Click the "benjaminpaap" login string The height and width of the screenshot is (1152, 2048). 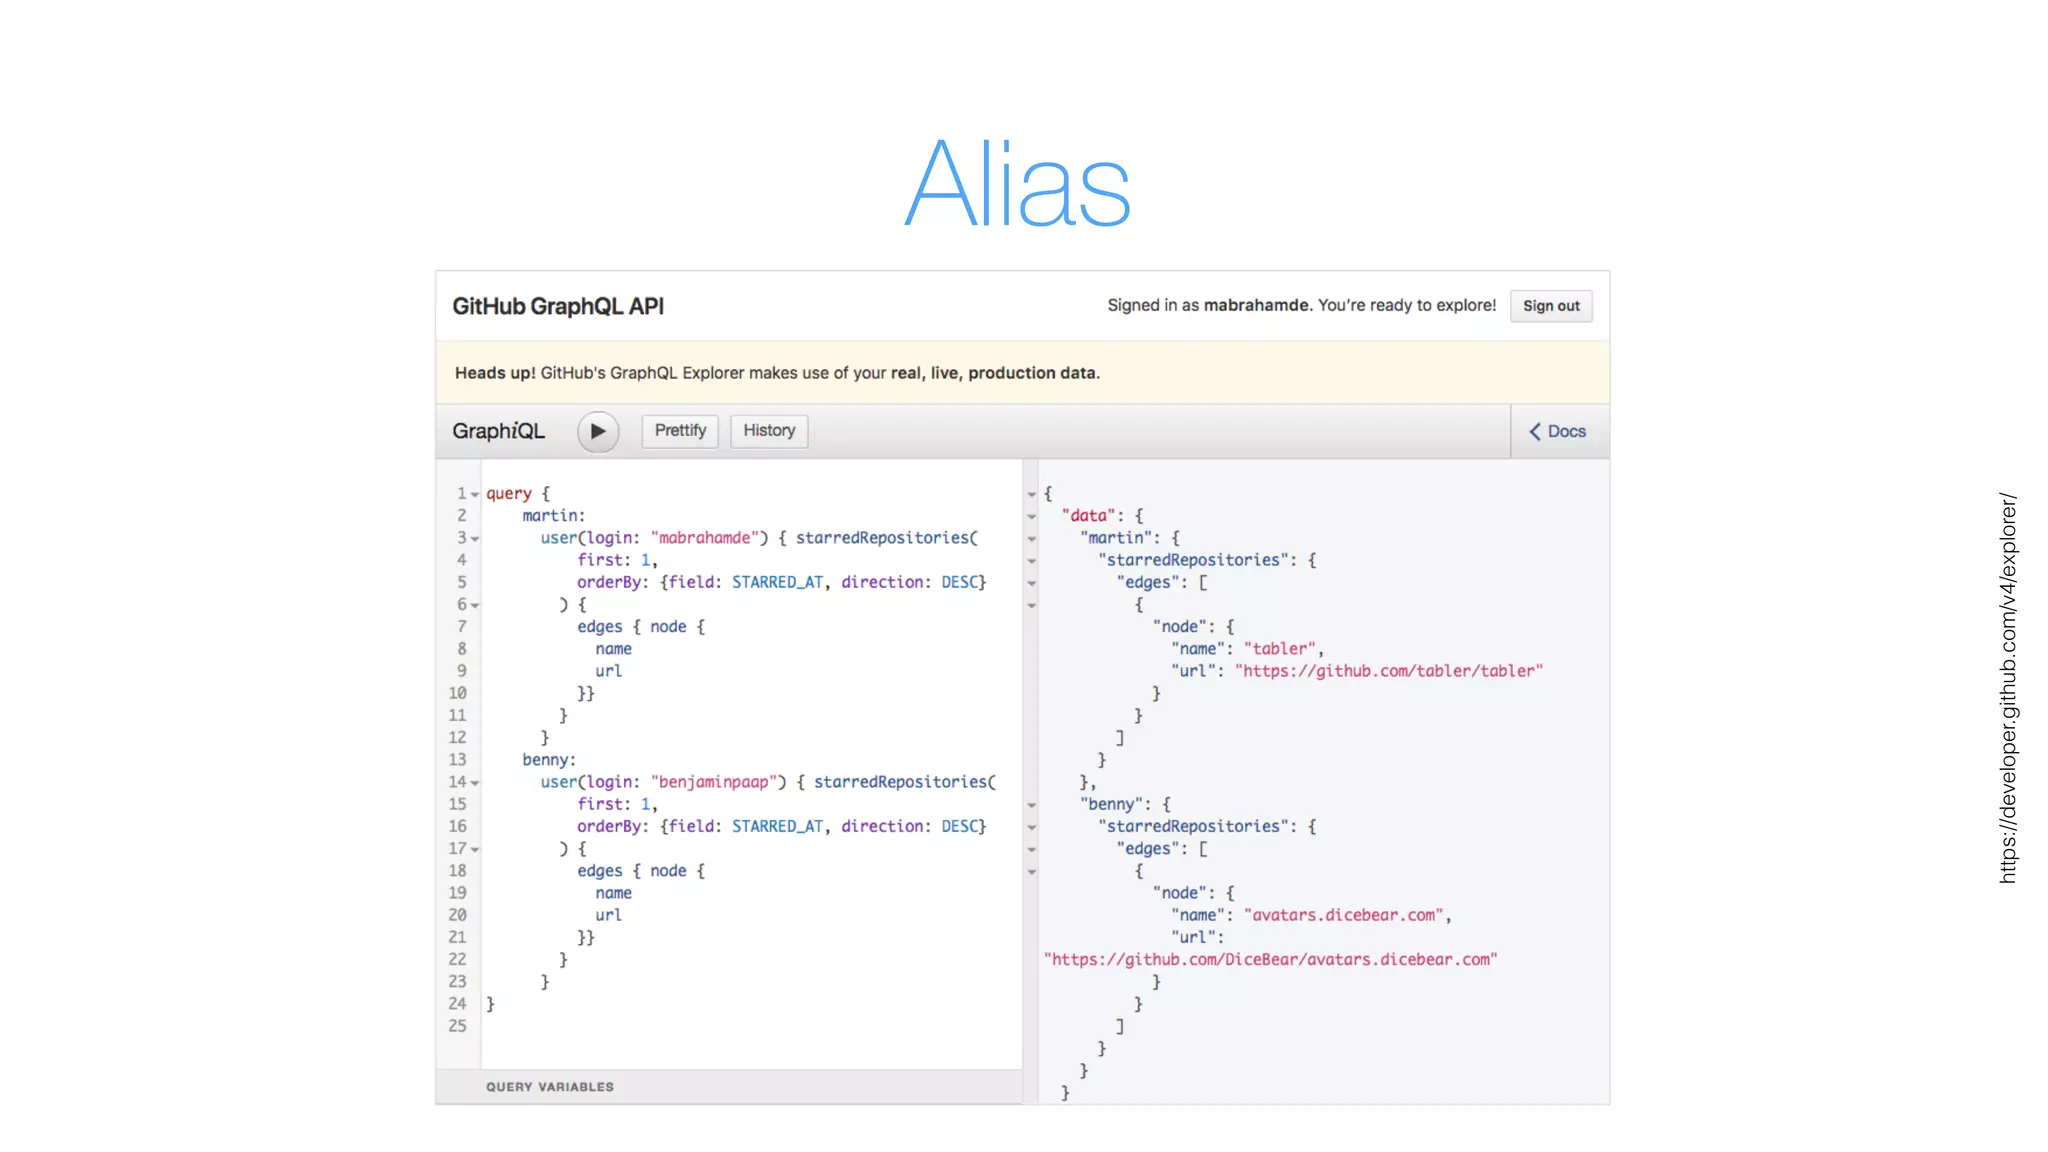point(714,782)
